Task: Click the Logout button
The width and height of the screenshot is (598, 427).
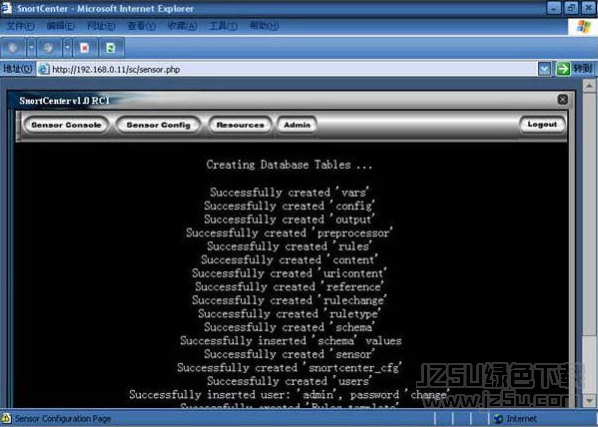Action: 542,125
